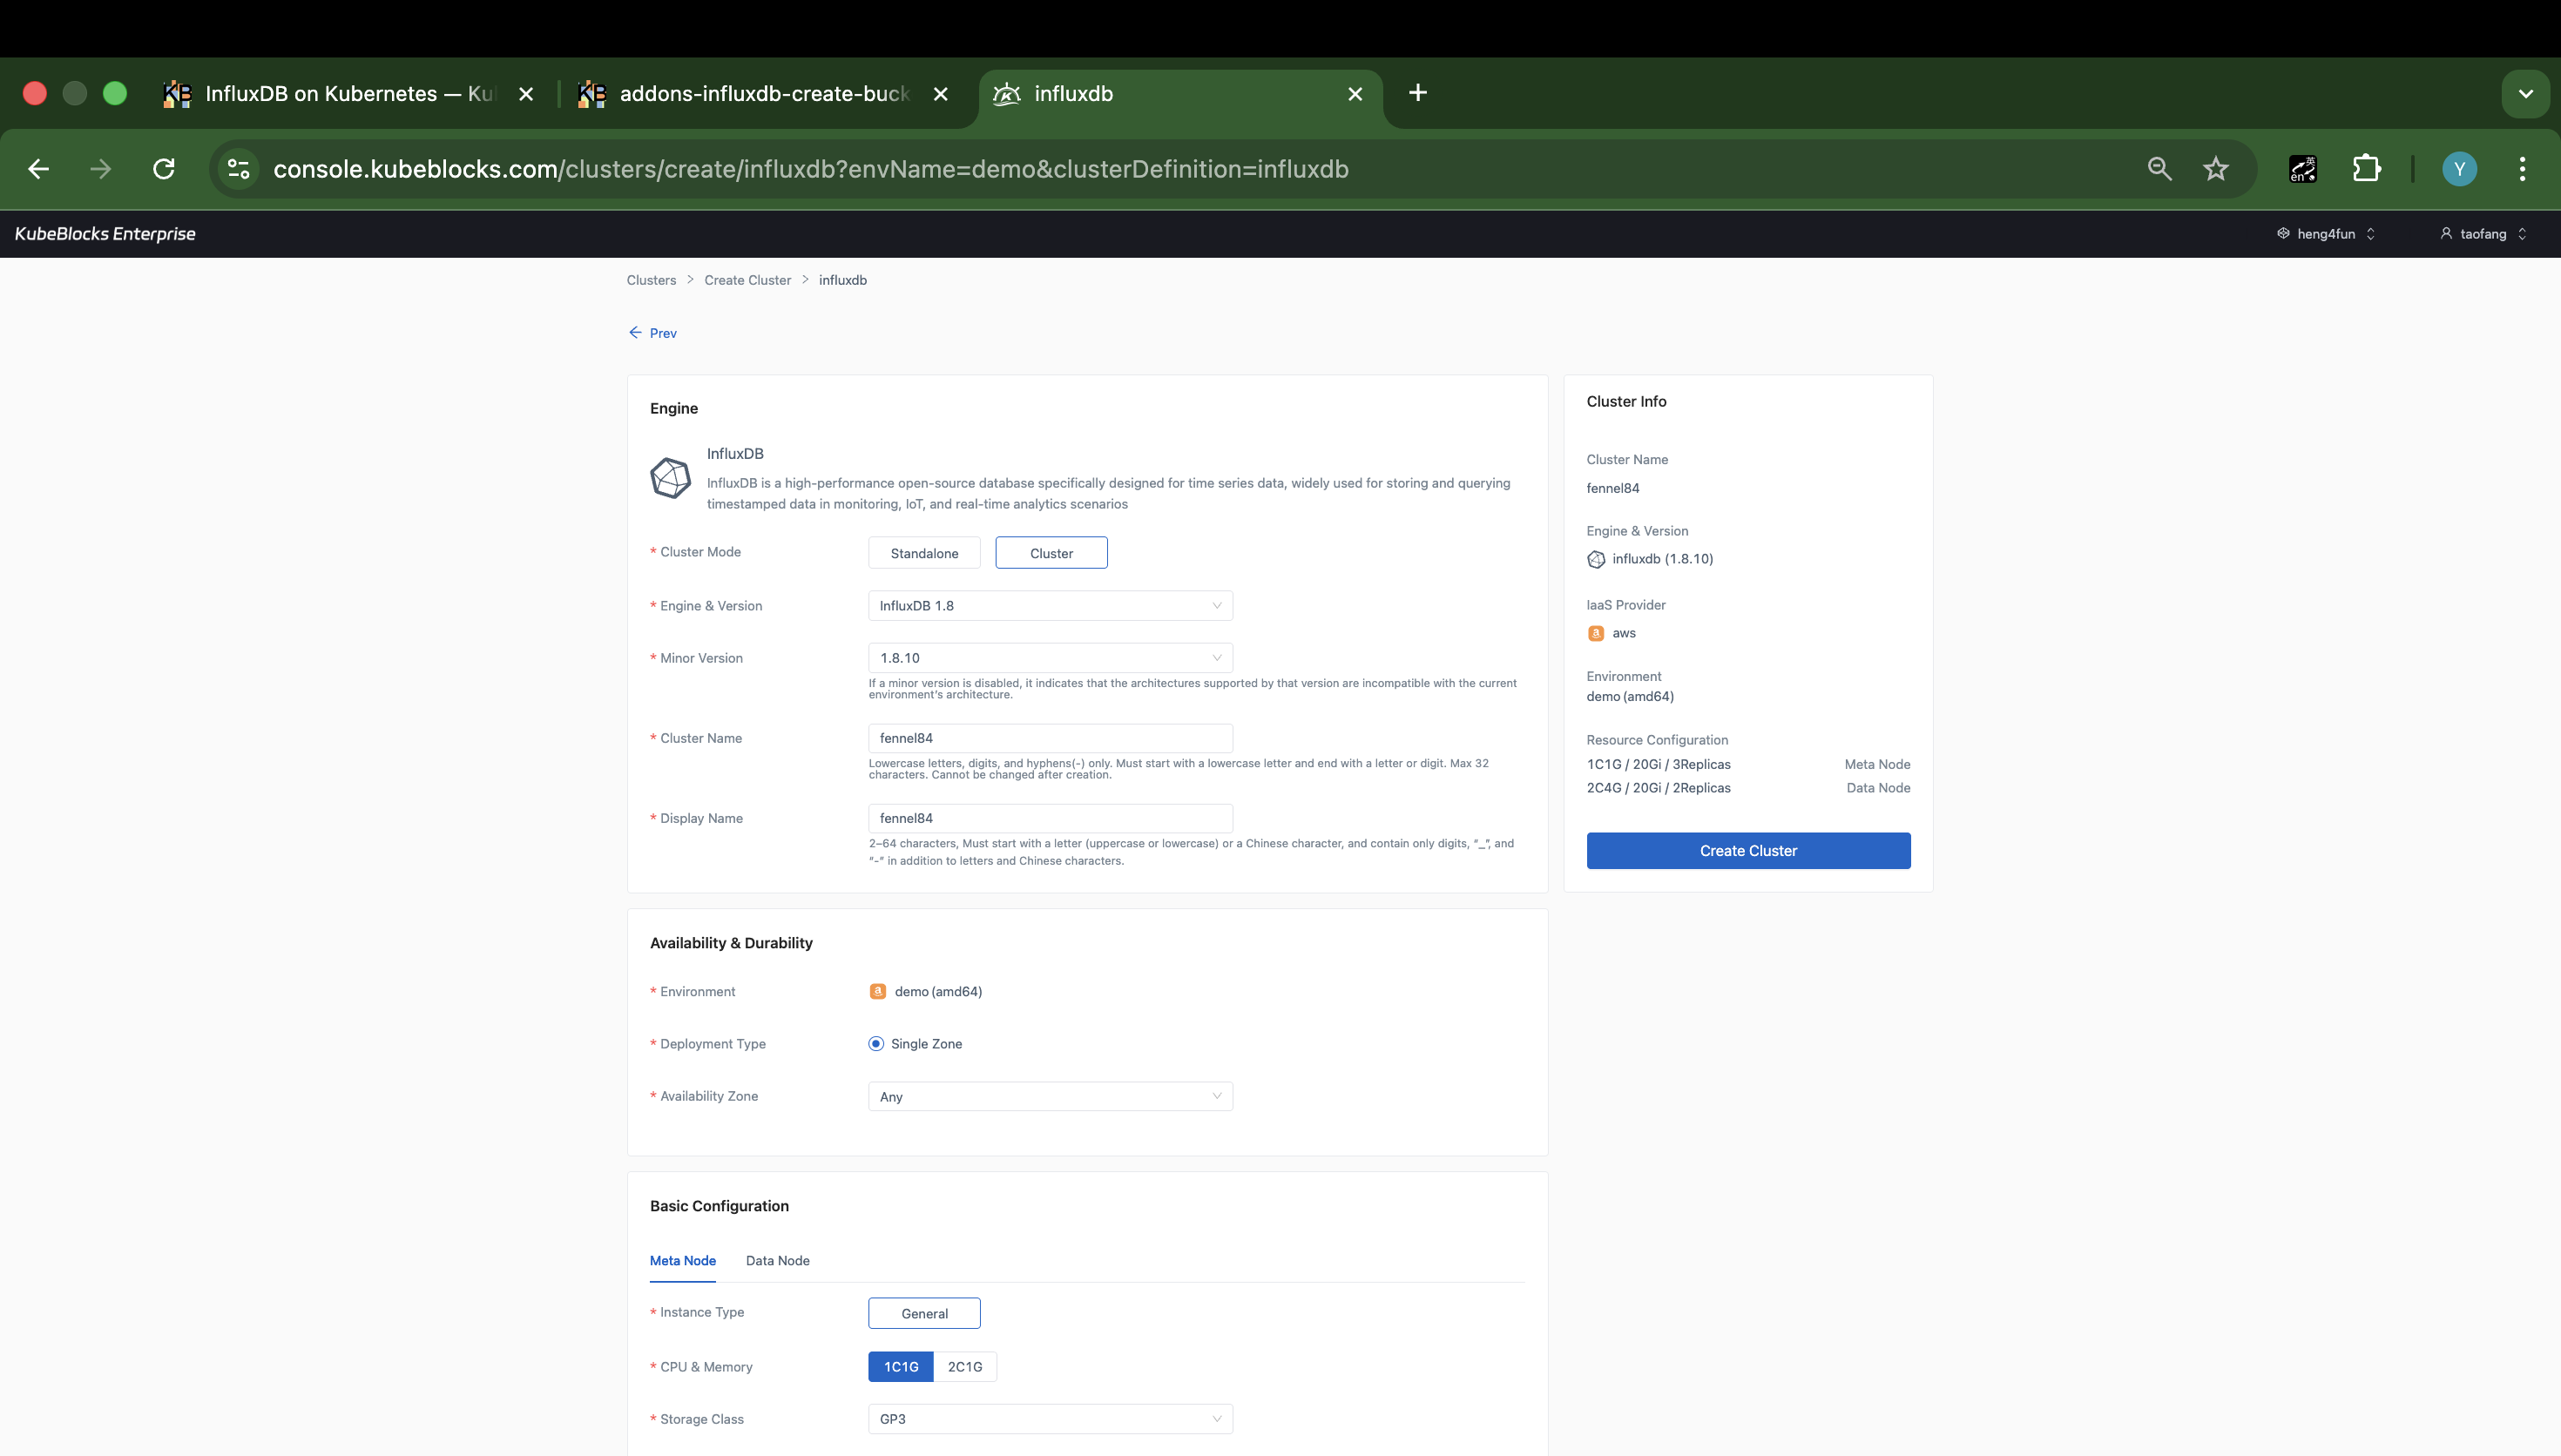Screen dimensions: 2561x1456
Task: Open the Chrome three-dot menu
Action: [2522, 169]
